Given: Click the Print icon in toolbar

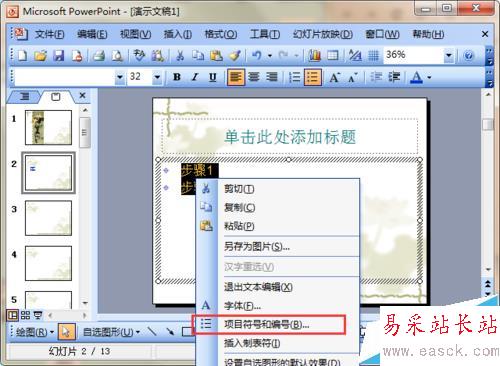Looking at the screenshot, I should (99, 55).
